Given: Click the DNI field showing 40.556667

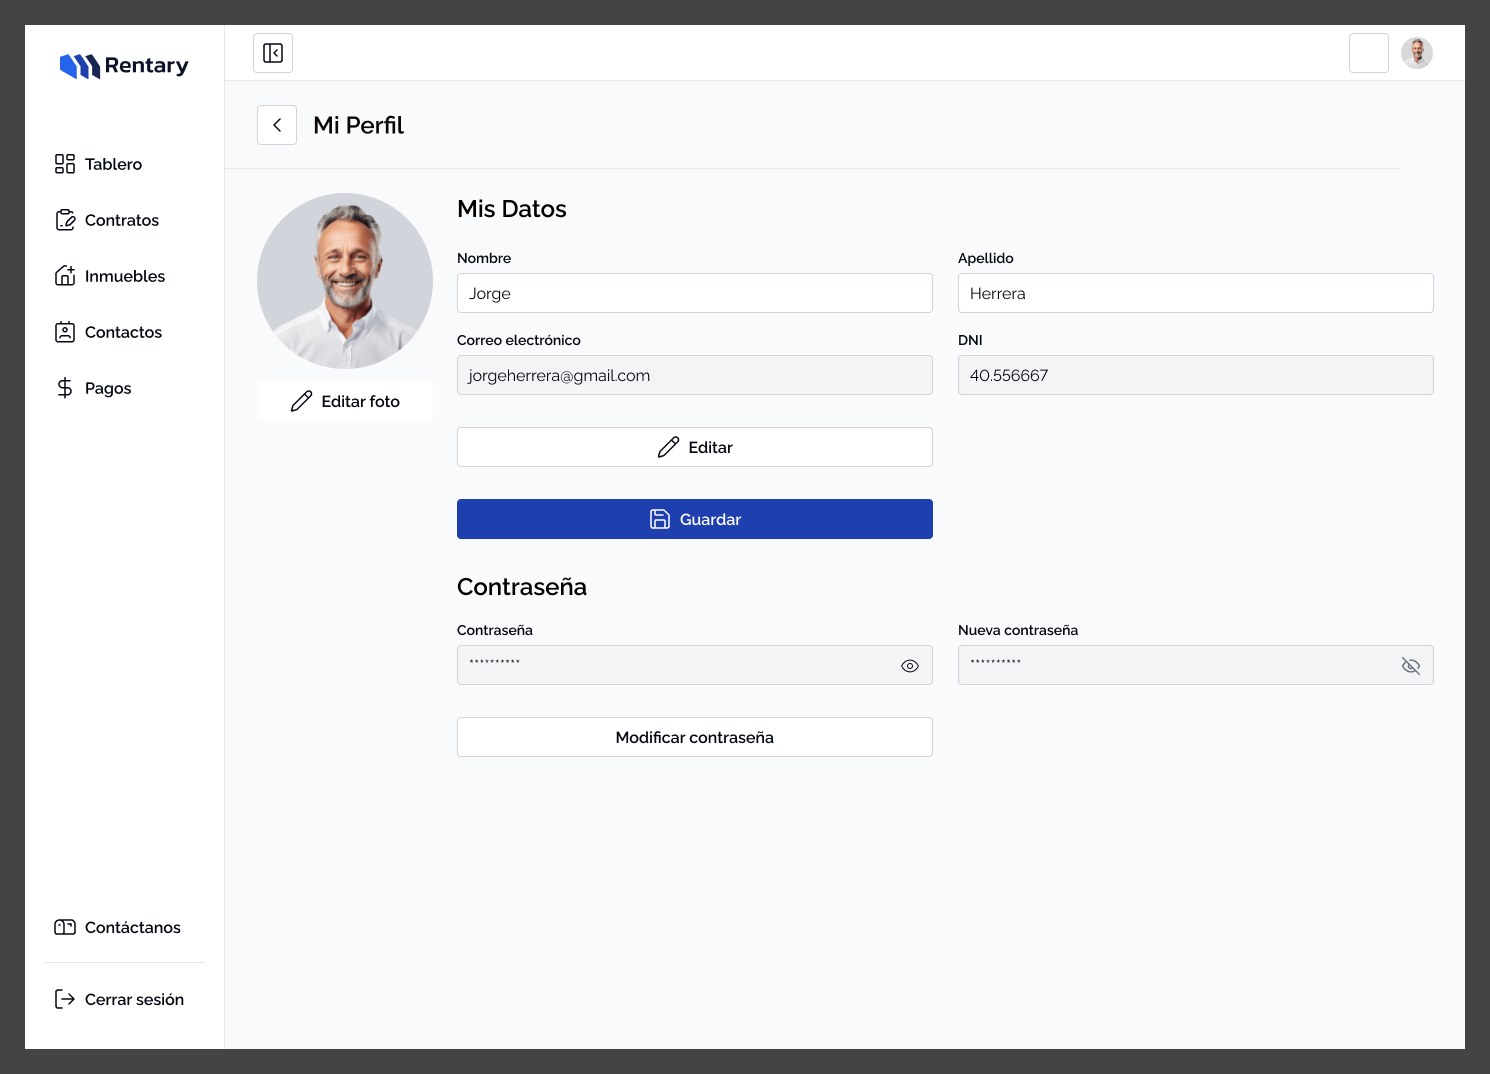Looking at the screenshot, I should [1196, 375].
